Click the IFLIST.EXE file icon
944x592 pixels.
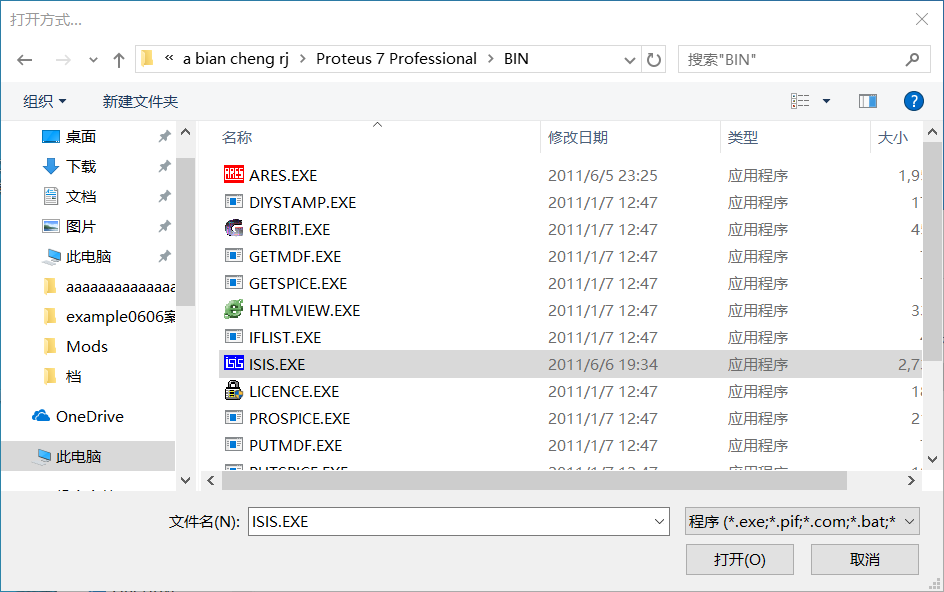tap(234, 337)
